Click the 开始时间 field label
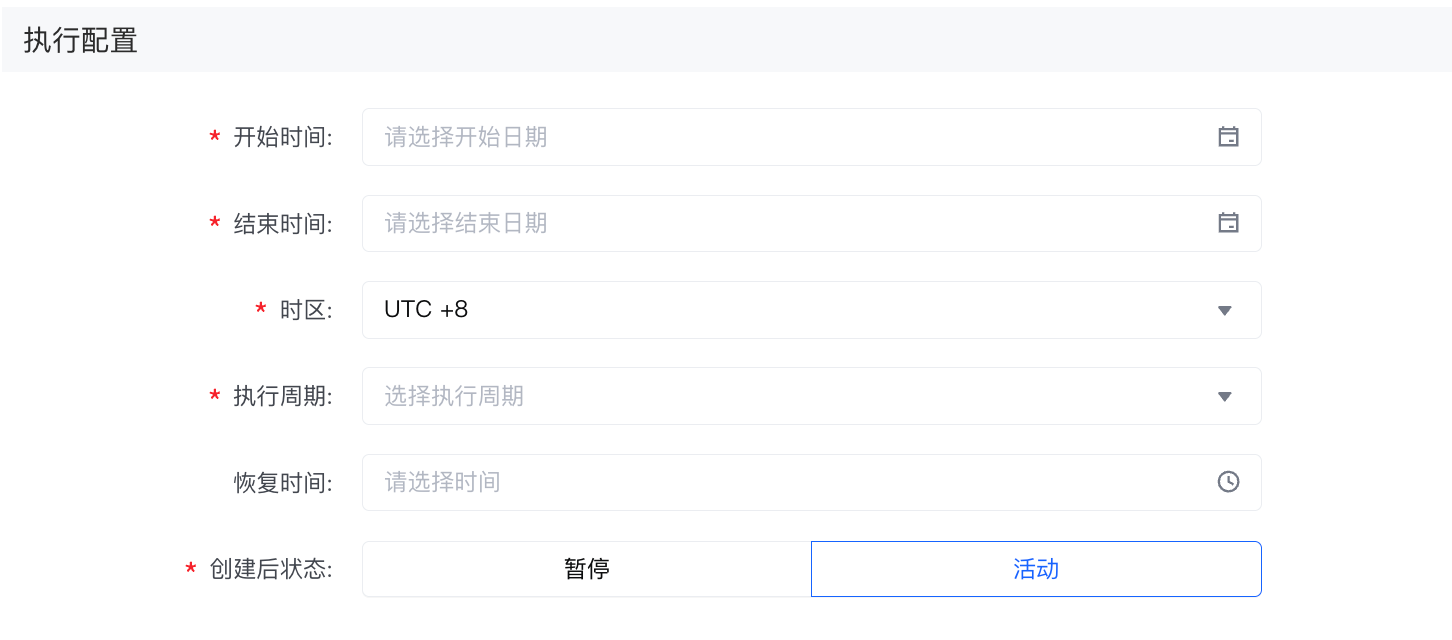The width and height of the screenshot is (1452, 640). pyautogui.click(x=282, y=138)
